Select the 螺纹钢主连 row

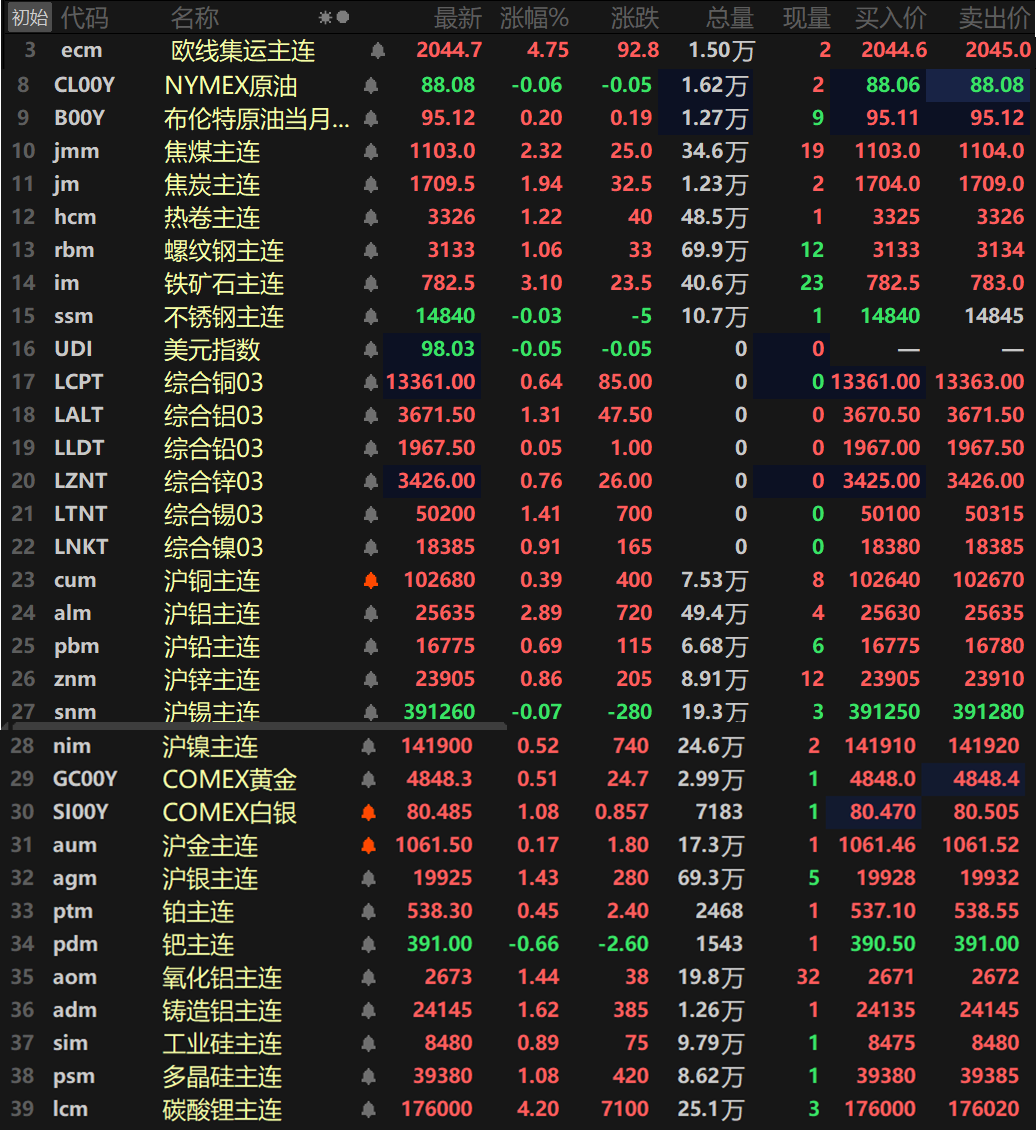click(224, 250)
